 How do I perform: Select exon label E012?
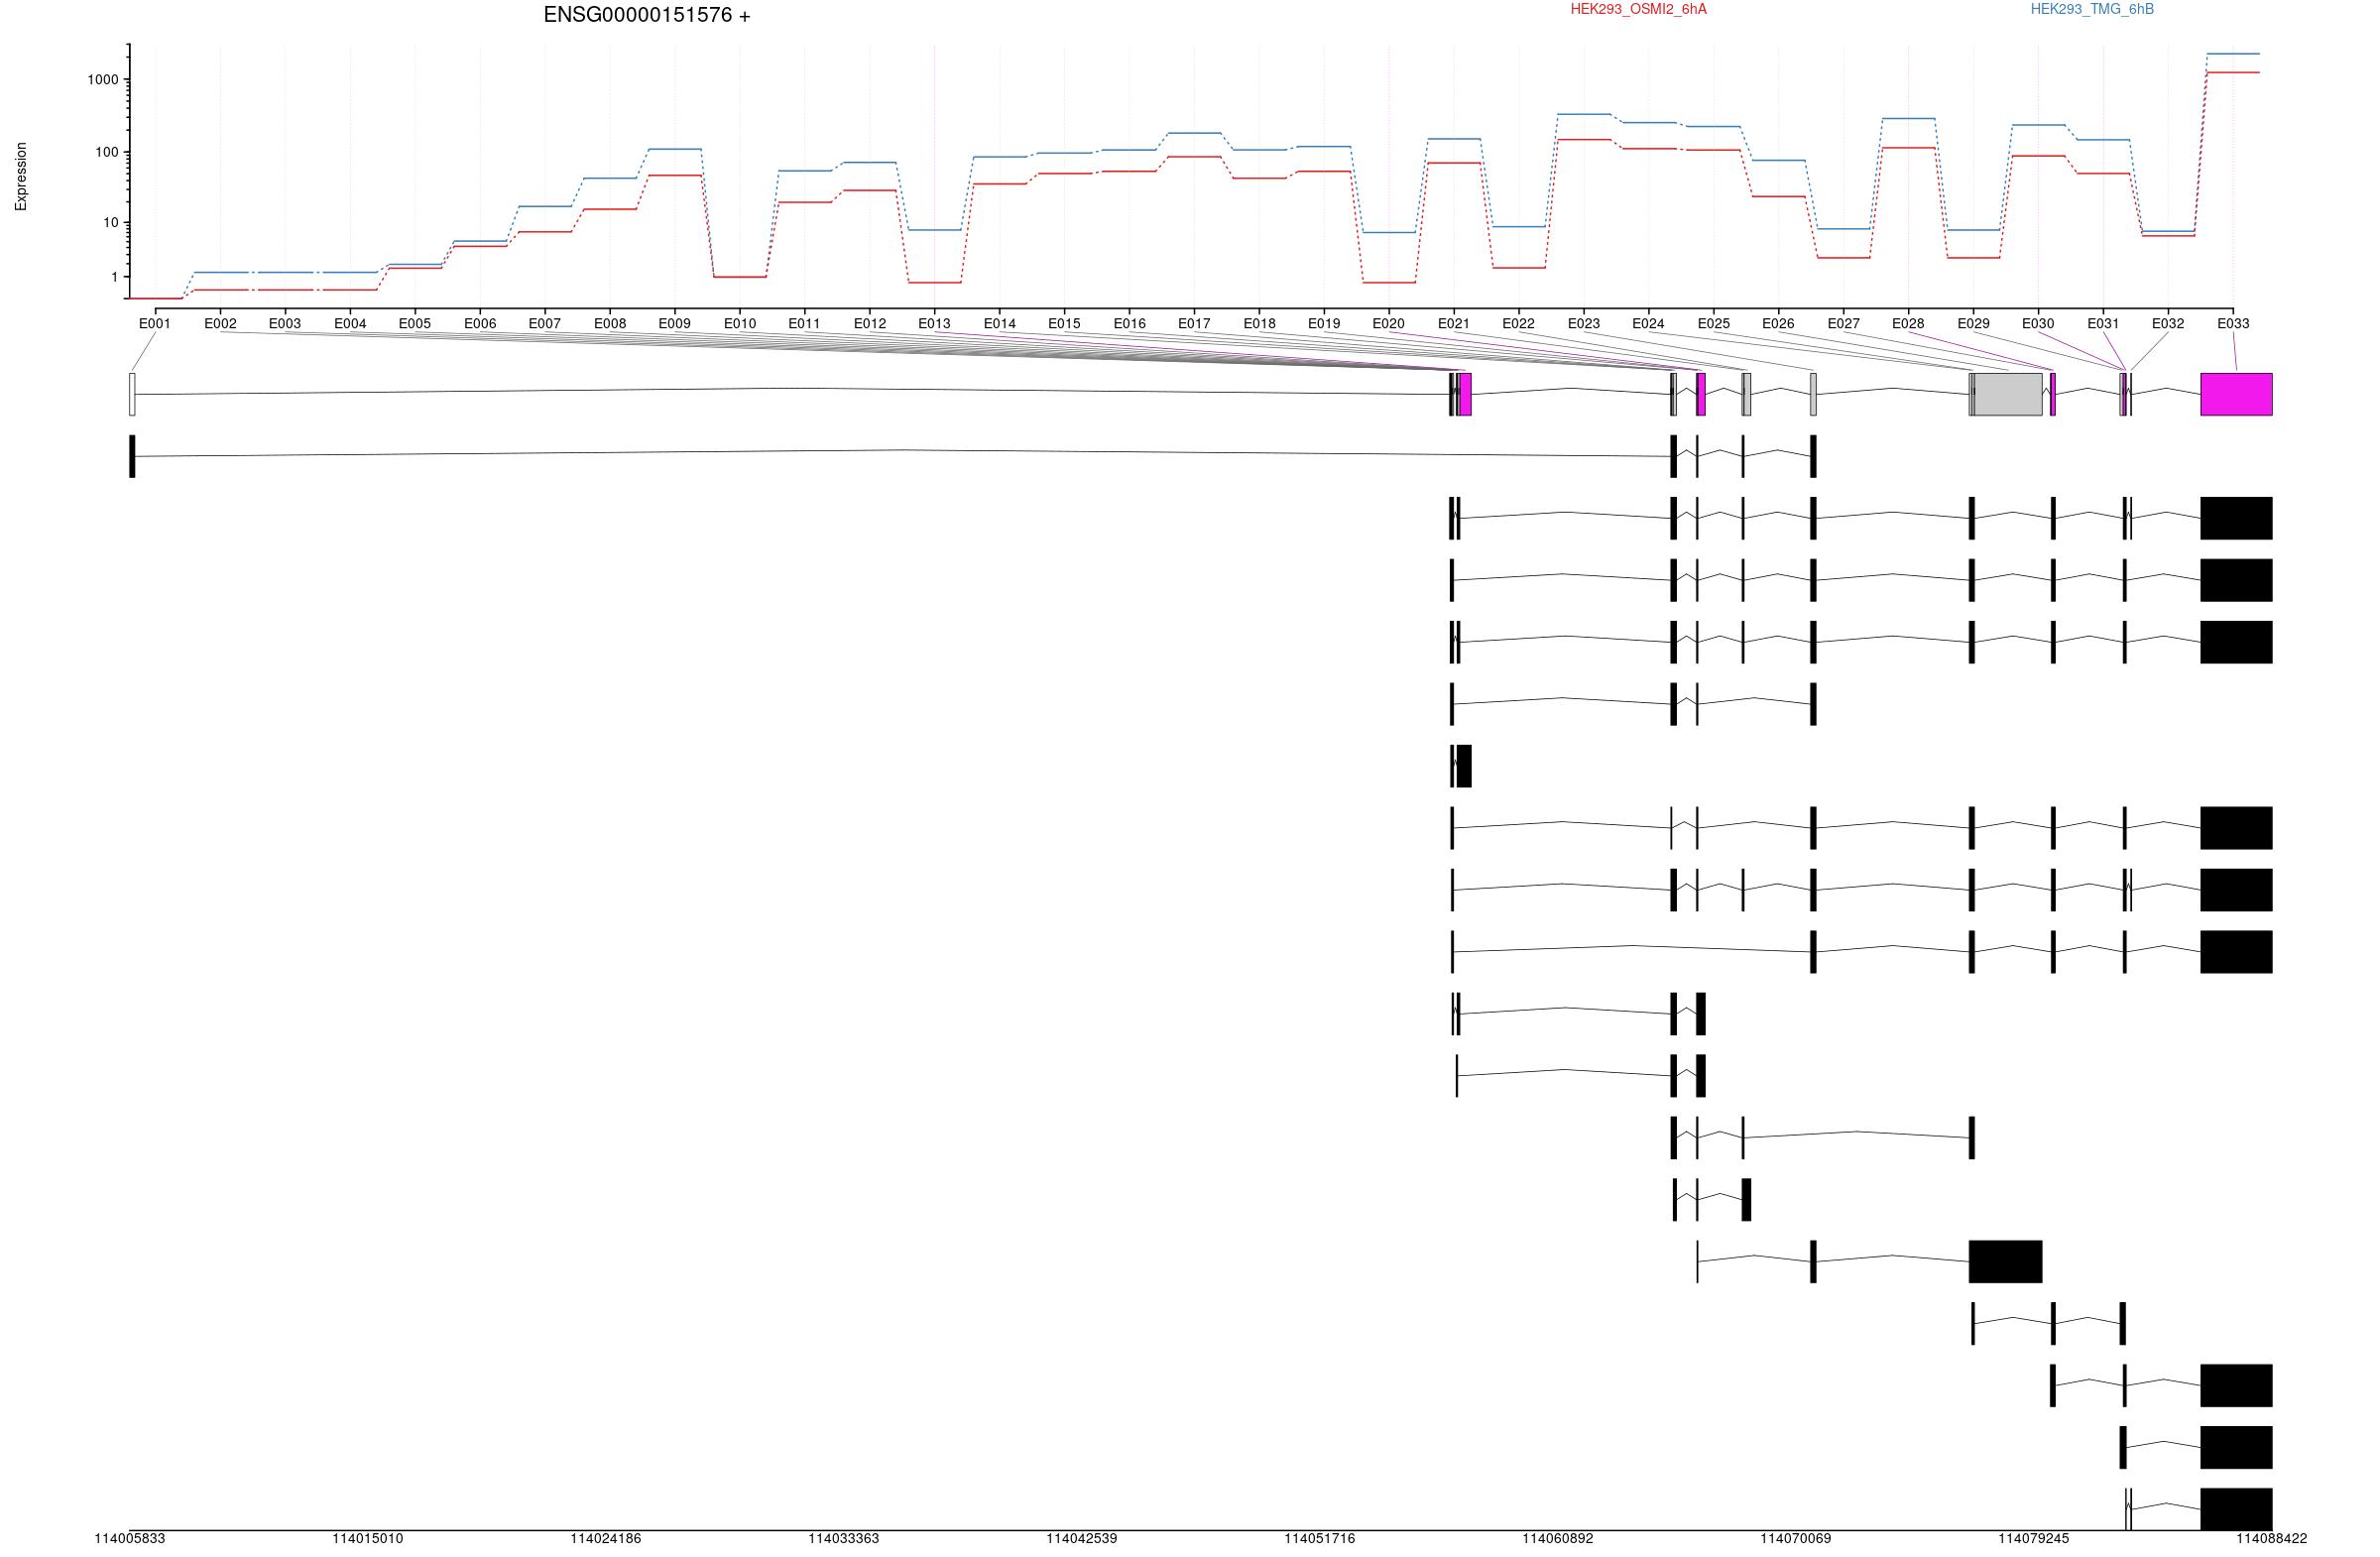click(870, 323)
